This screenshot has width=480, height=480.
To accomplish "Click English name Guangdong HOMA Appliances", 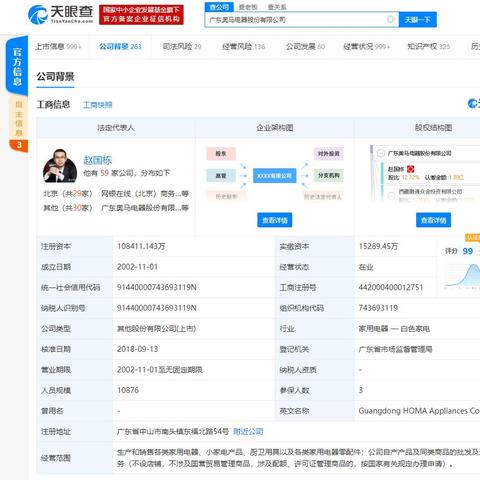I will point(419,411).
